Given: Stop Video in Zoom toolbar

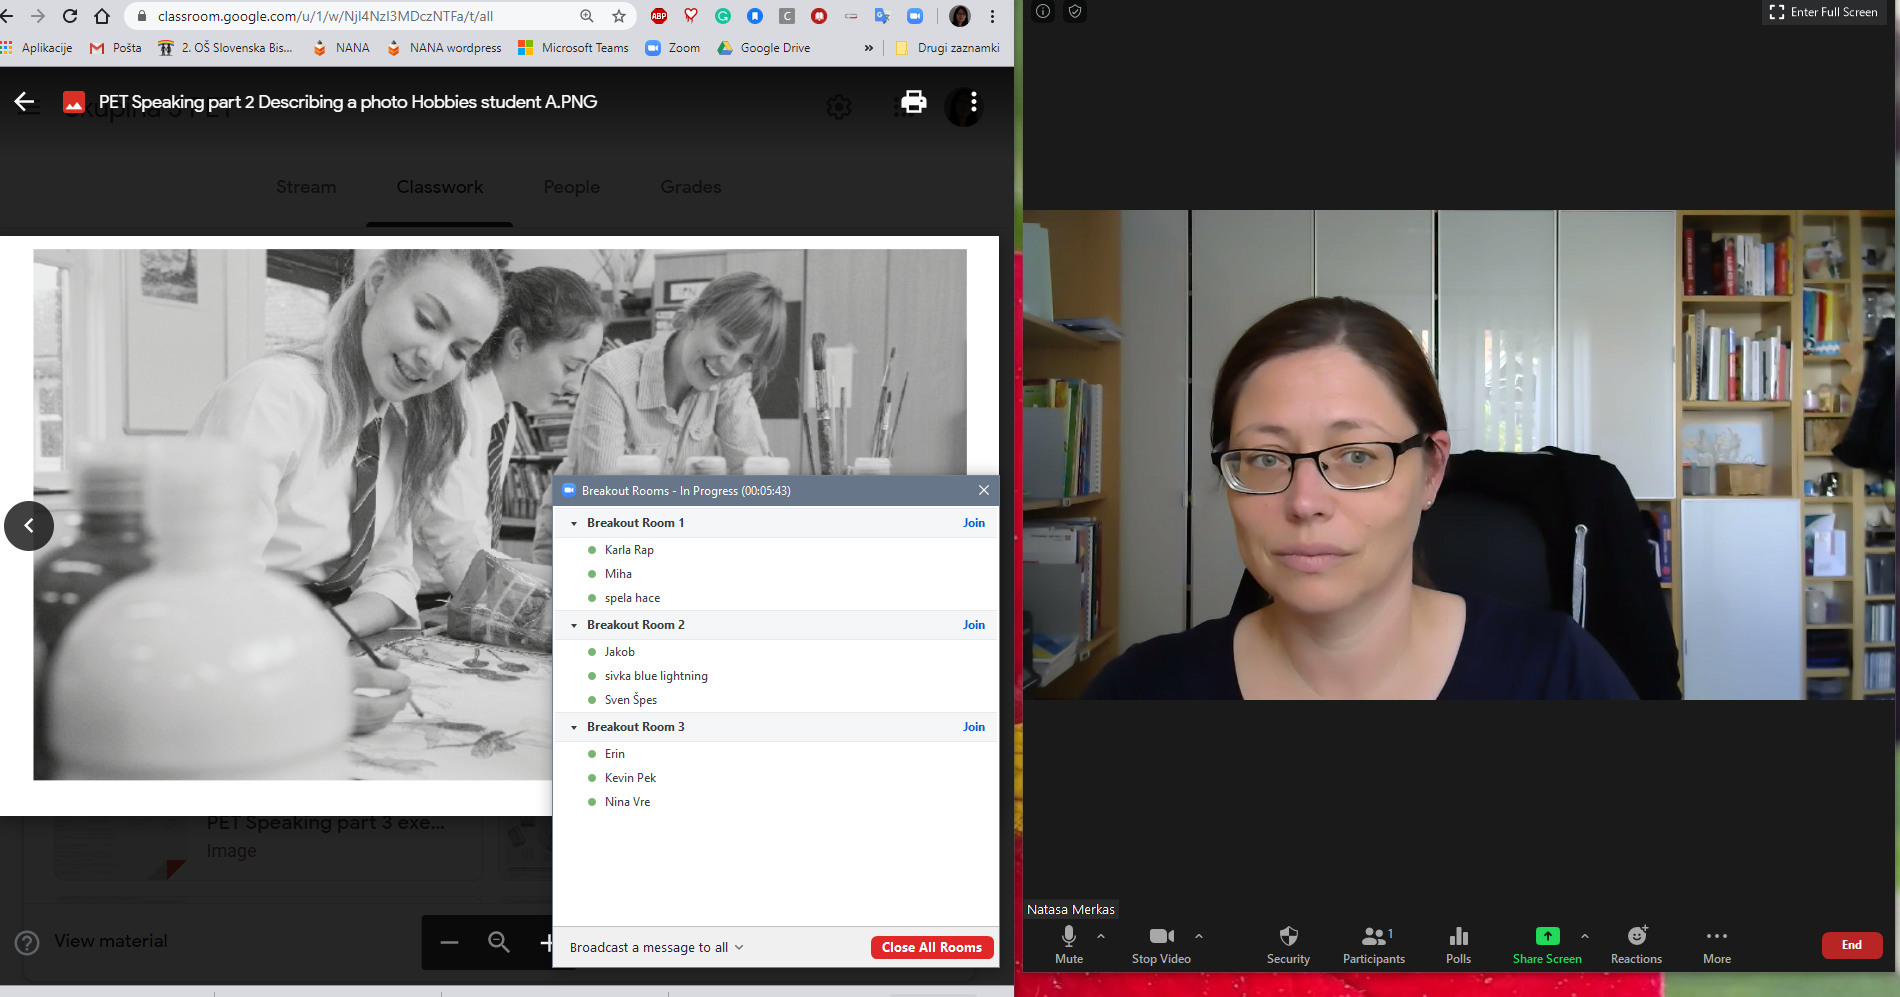Looking at the screenshot, I should click(1160, 943).
